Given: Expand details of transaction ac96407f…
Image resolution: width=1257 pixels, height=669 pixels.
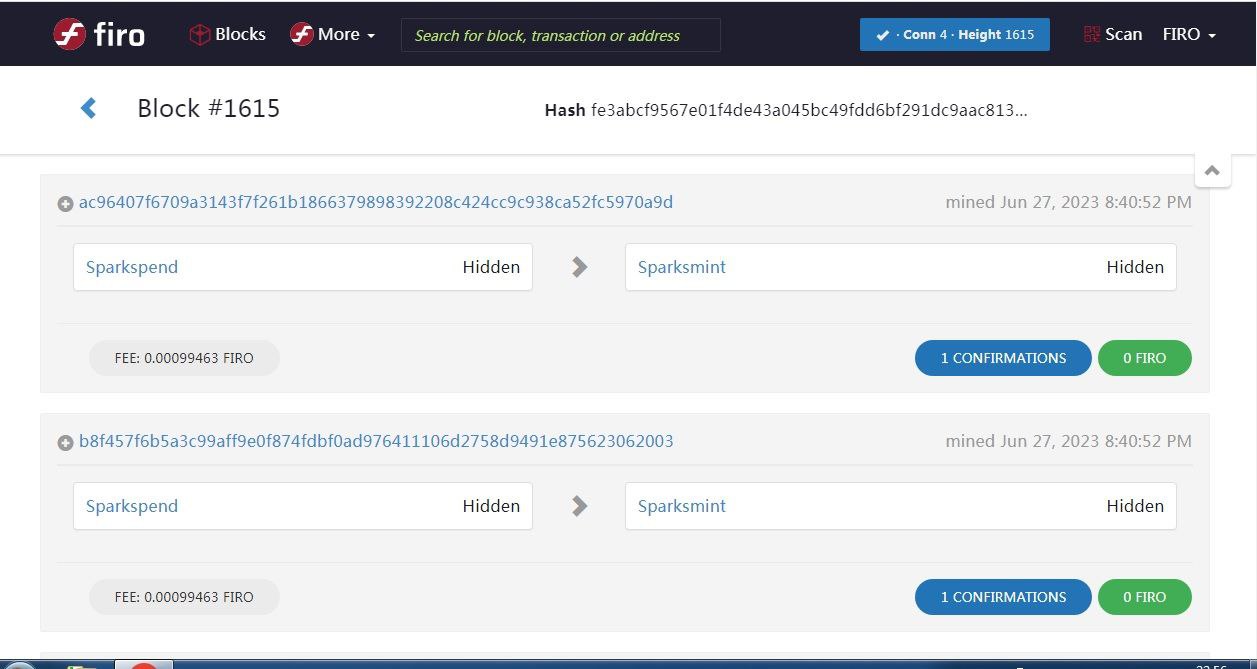Looking at the screenshot, I should (x=65, y=204).
